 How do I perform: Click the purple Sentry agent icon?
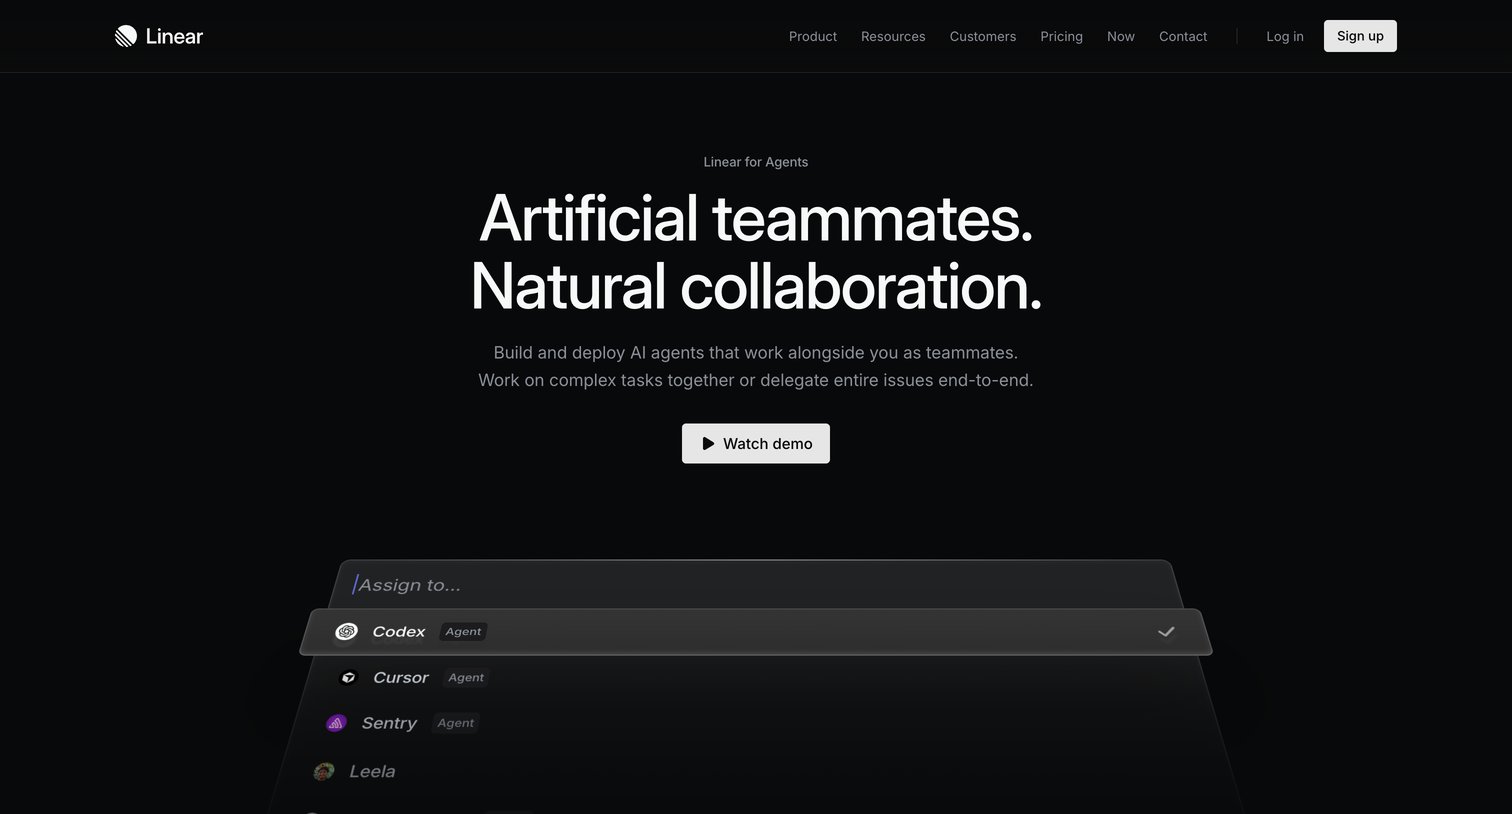336,723
